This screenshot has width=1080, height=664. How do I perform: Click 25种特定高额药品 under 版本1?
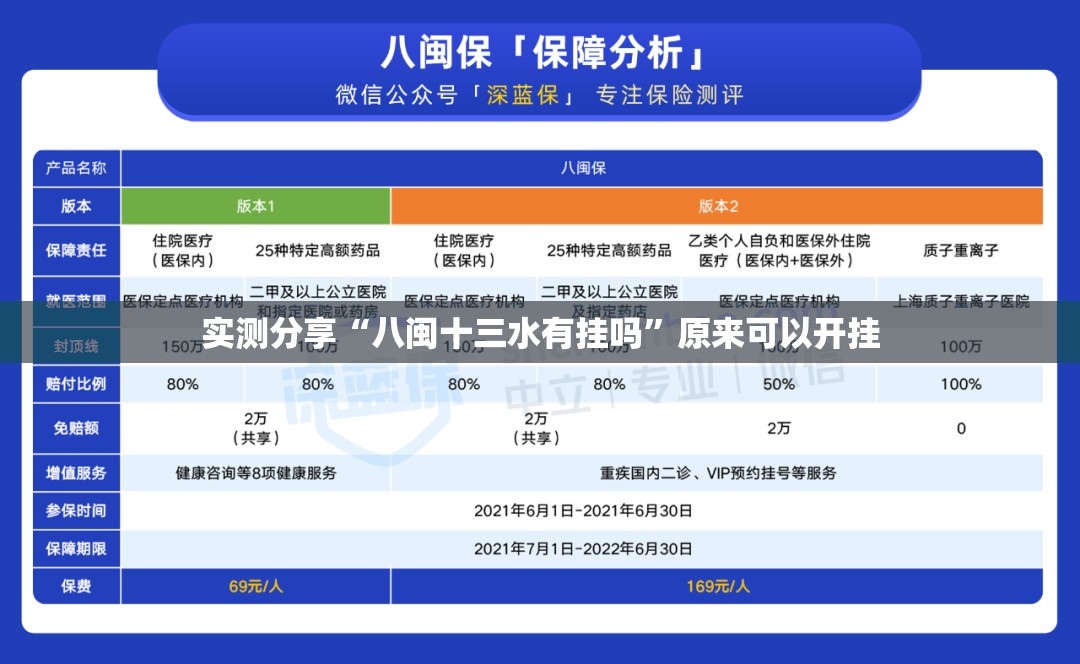[318, 251]
